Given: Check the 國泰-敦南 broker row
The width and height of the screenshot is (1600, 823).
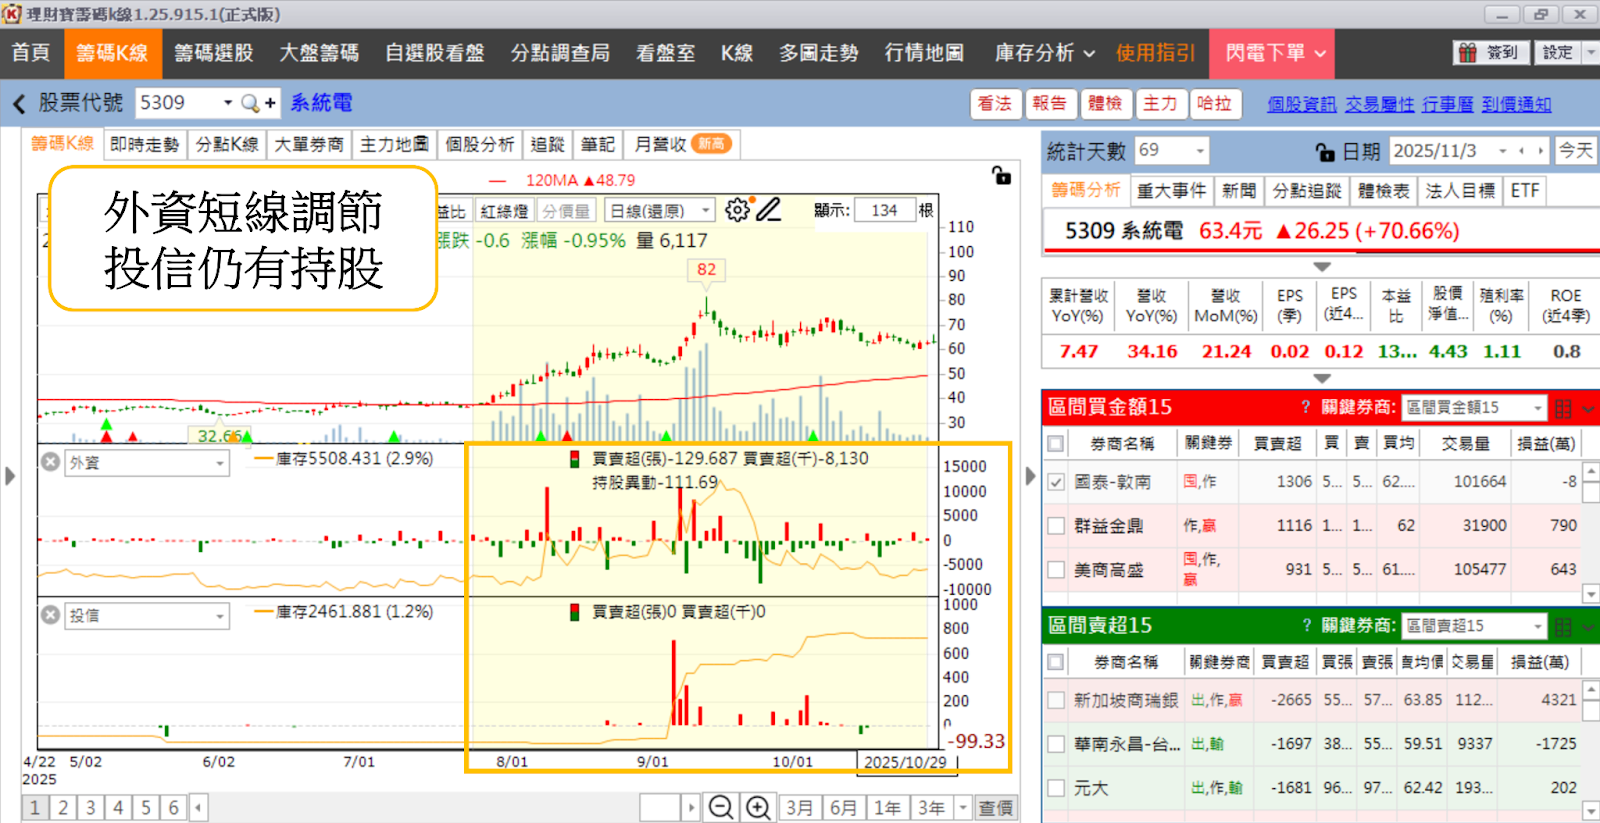Looking at the screenshot, I should (x=1056, y=482).
